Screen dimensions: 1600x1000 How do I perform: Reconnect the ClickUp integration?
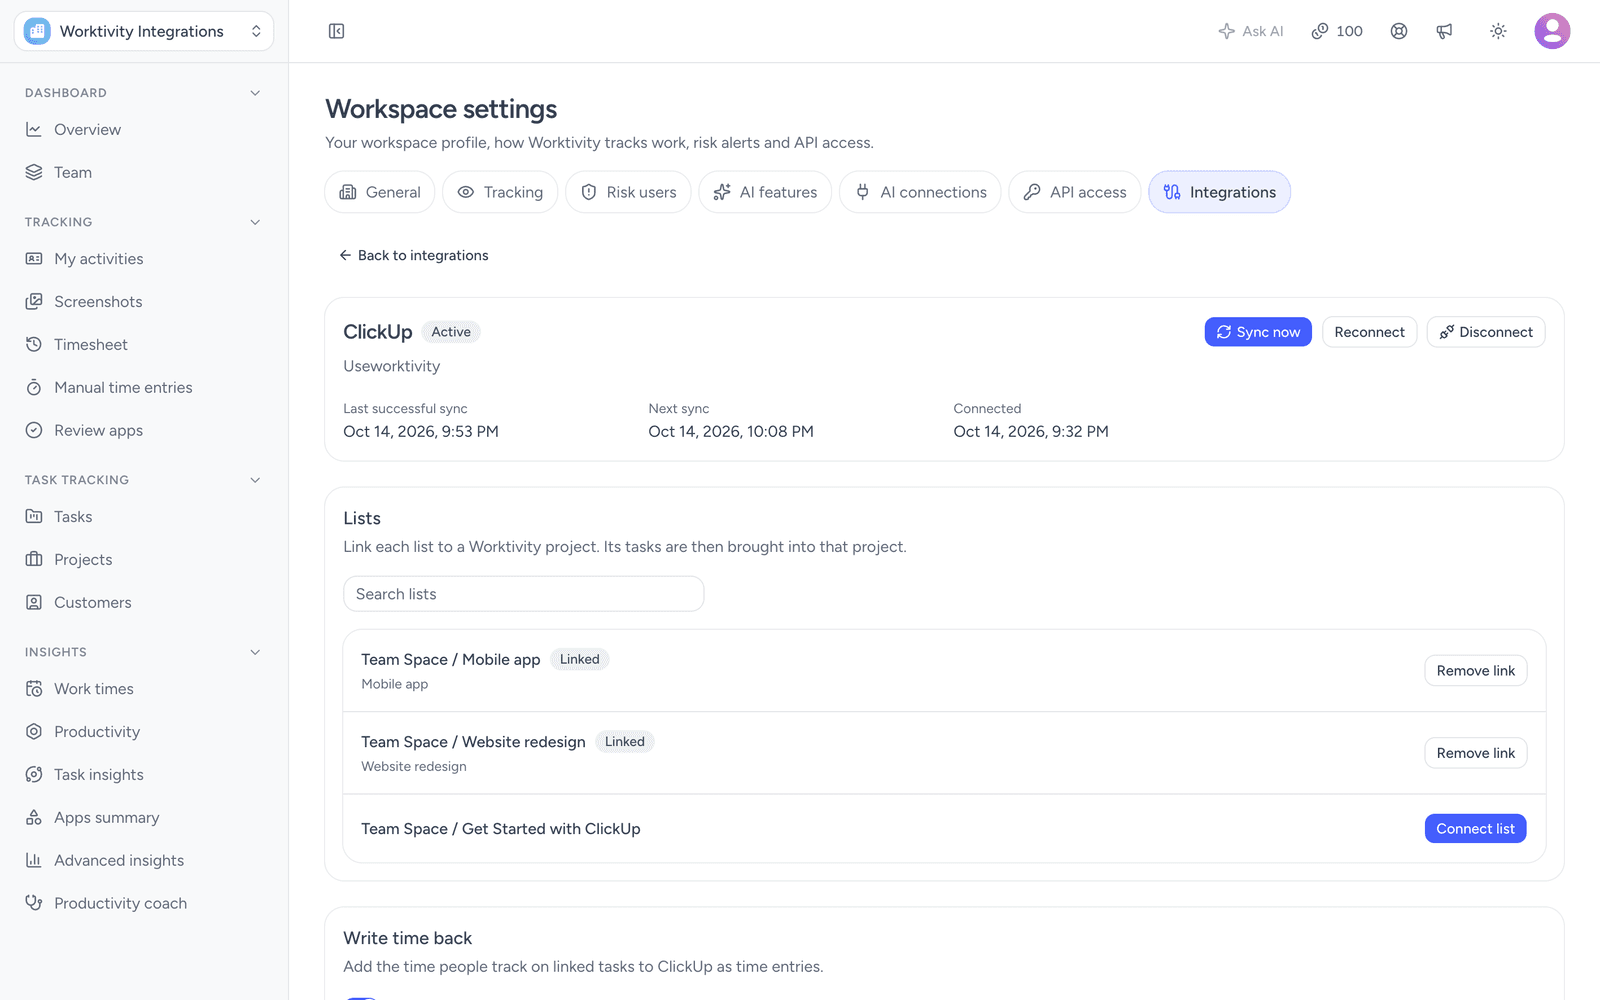1369,332
